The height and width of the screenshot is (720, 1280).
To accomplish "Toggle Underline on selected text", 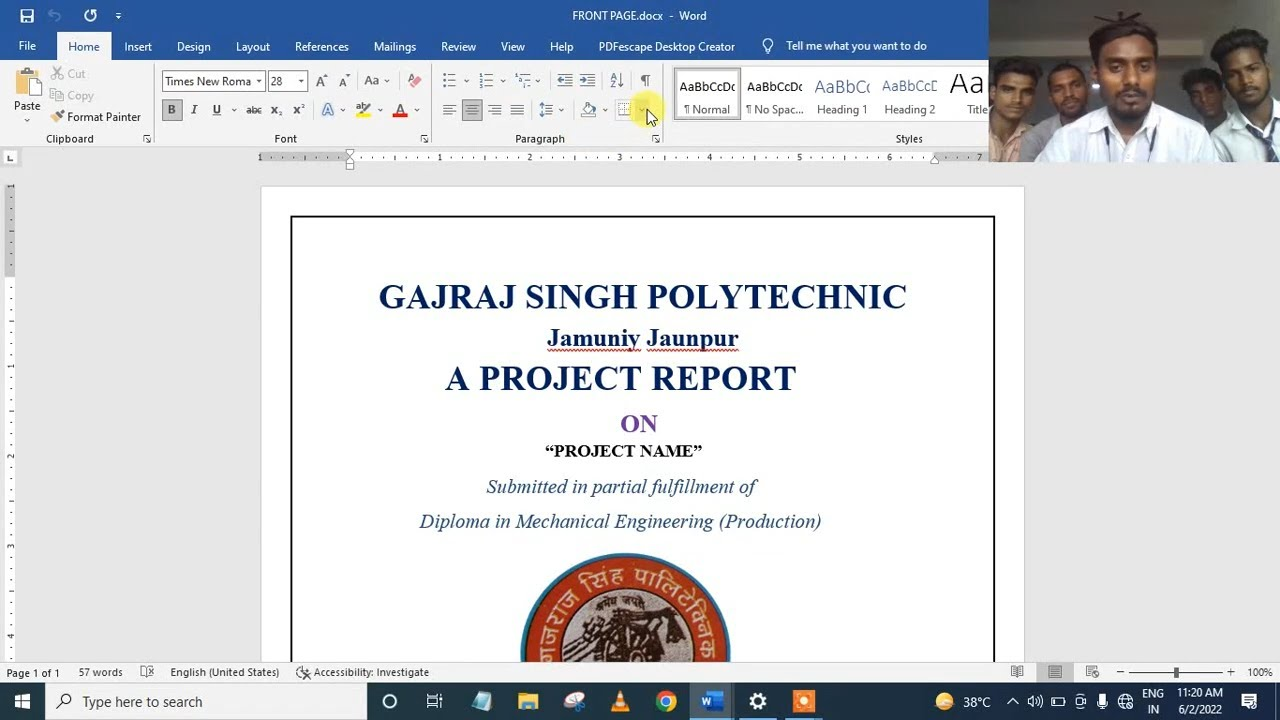I will coord(216,110).
